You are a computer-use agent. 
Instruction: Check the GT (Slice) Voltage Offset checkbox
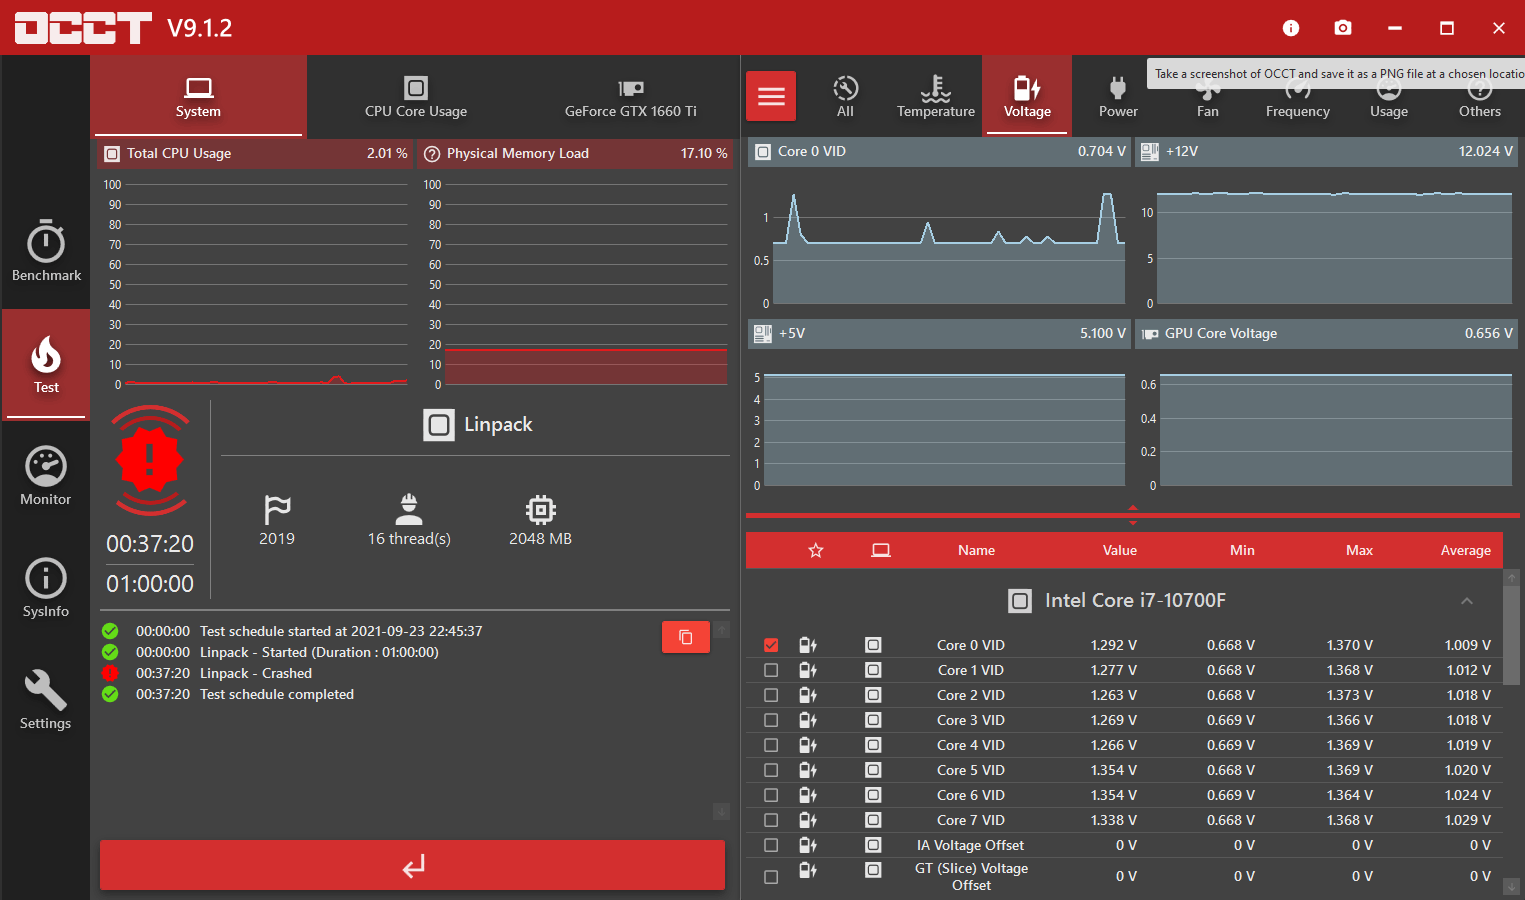(x=771, y=877)
